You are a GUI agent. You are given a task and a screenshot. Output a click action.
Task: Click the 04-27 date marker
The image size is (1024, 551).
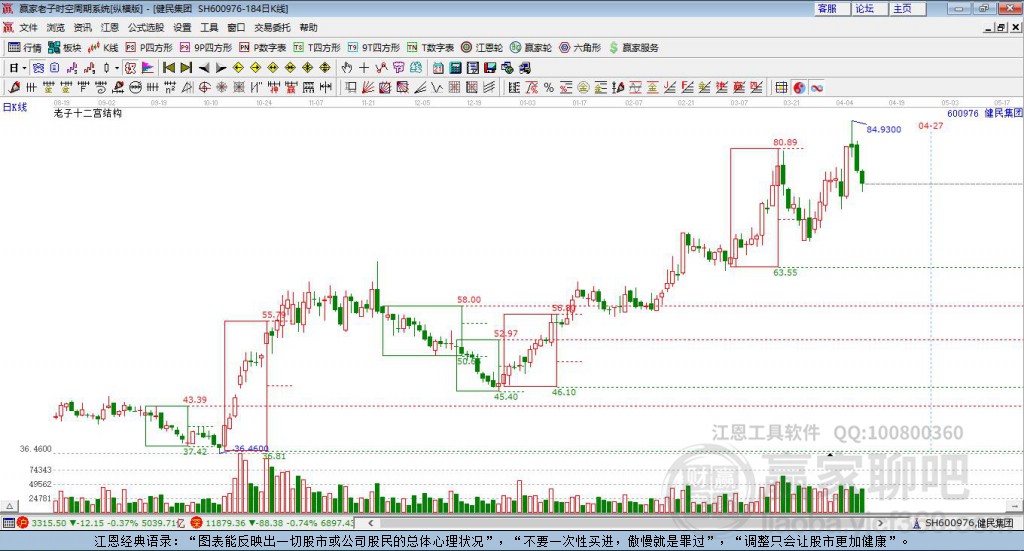(x=931, y=125)
